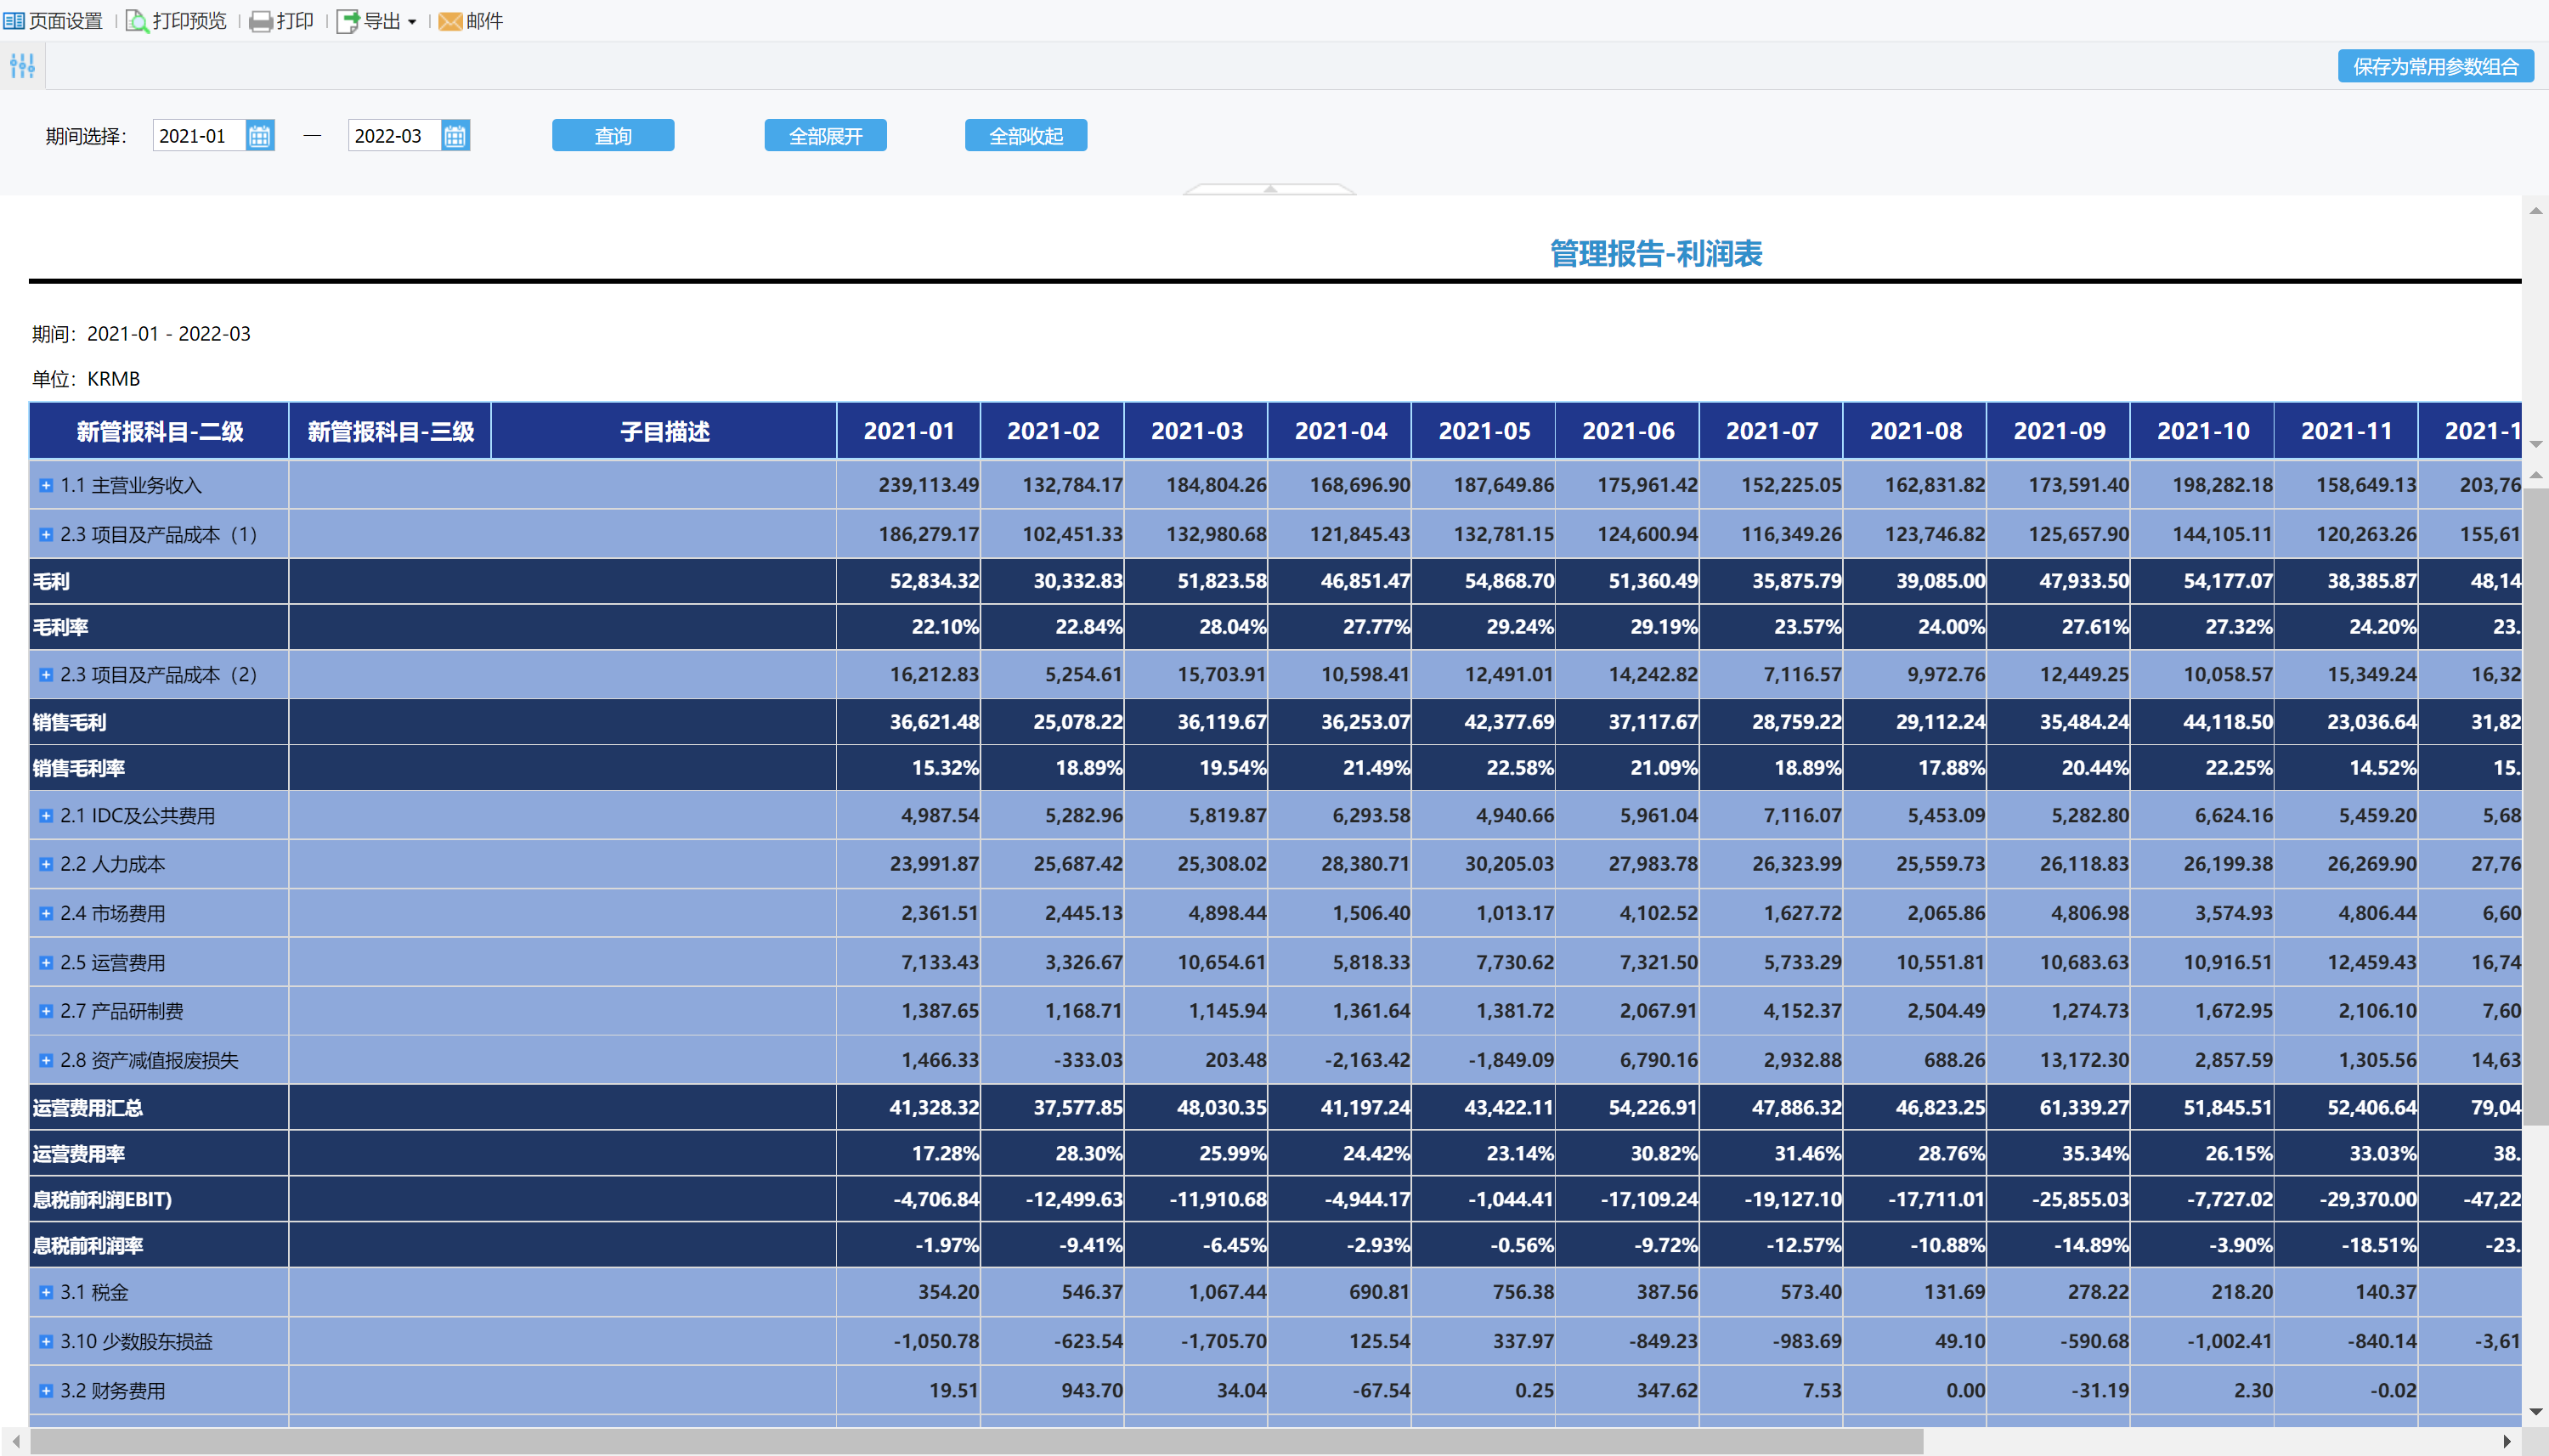The width and height of the screenshot is (2549, 1456).
Task: Expand the 2.3 项目及产品成本（1）row
Action: point(46,535)
